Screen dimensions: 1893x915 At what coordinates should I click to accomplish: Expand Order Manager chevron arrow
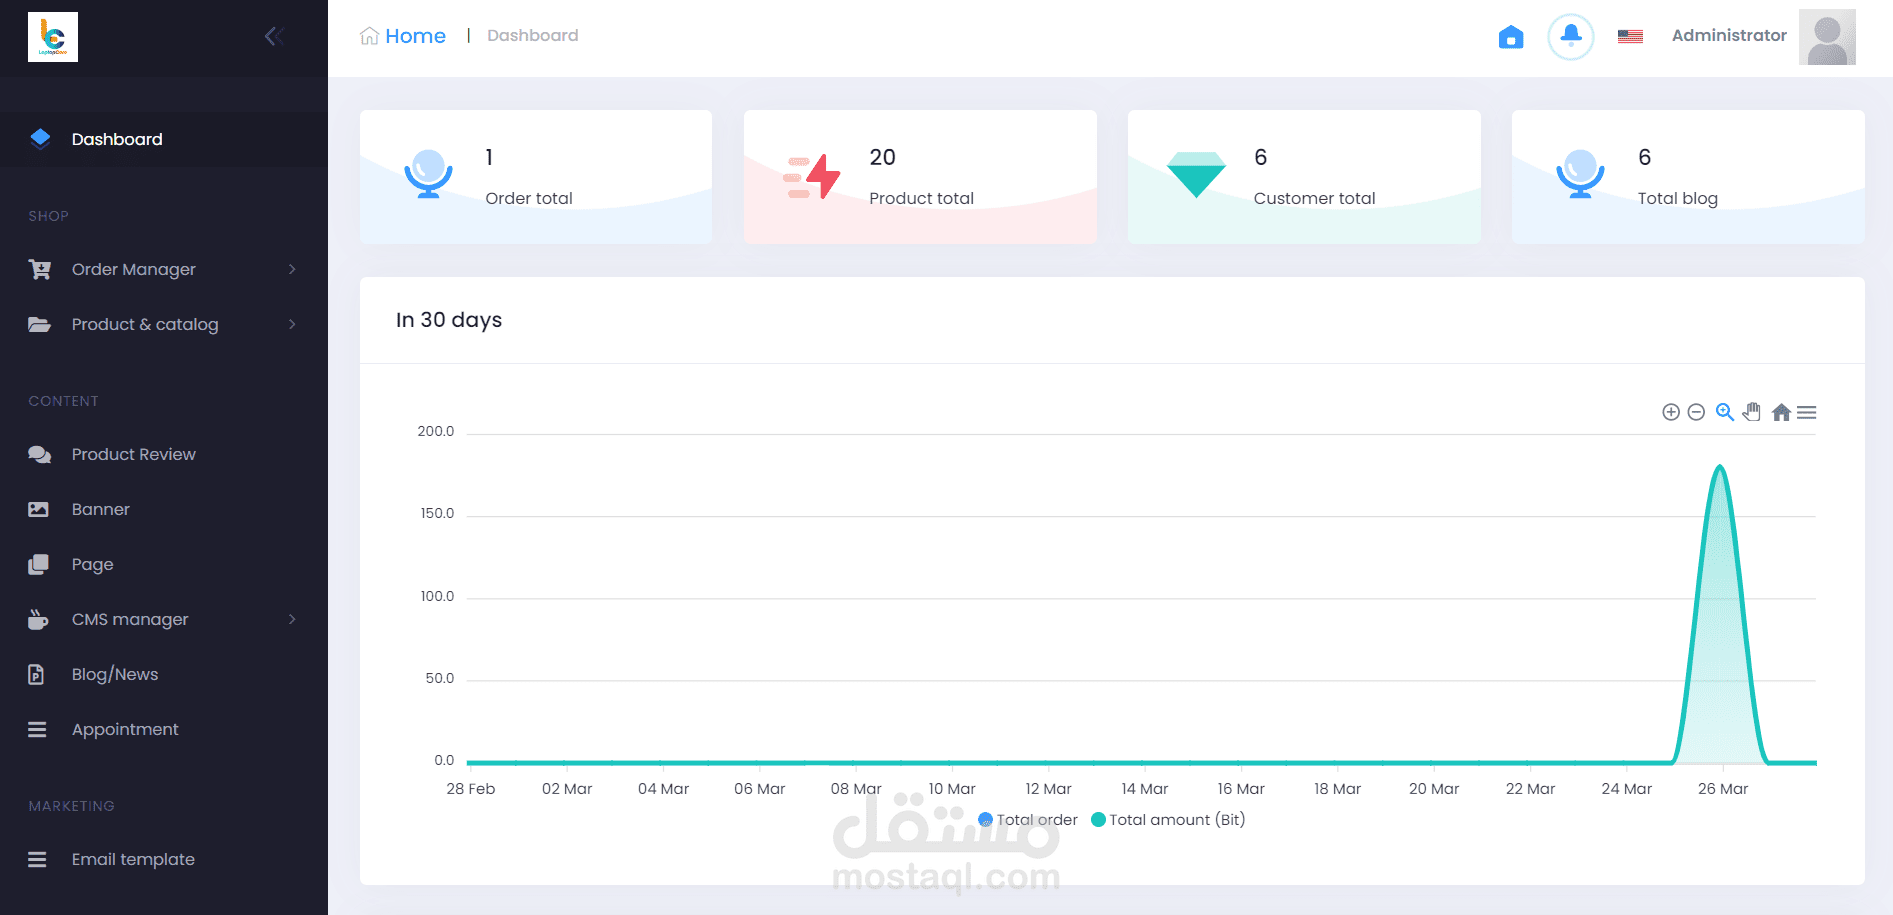pyautogui.click(x=292, y=269)
